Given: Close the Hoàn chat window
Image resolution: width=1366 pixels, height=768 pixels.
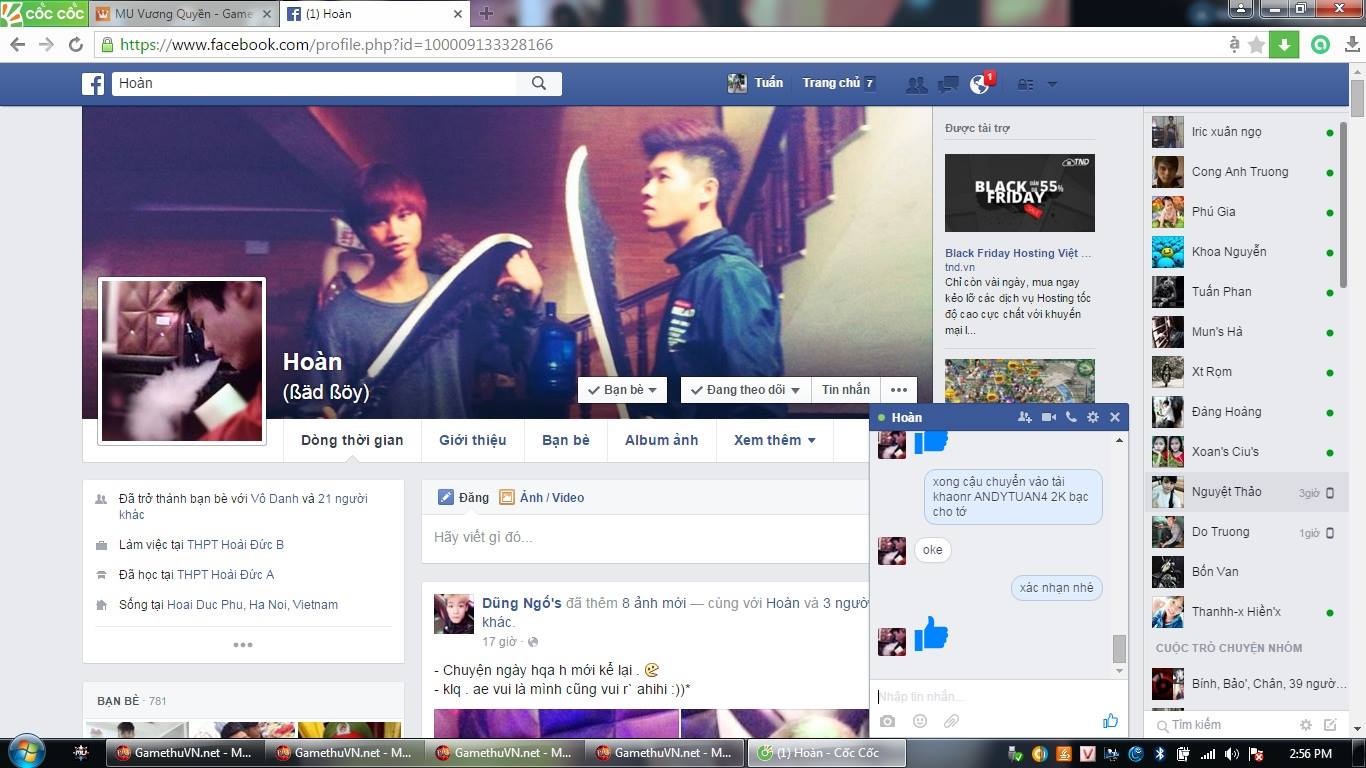Looking at the screenshot, I should [1115, 417].
